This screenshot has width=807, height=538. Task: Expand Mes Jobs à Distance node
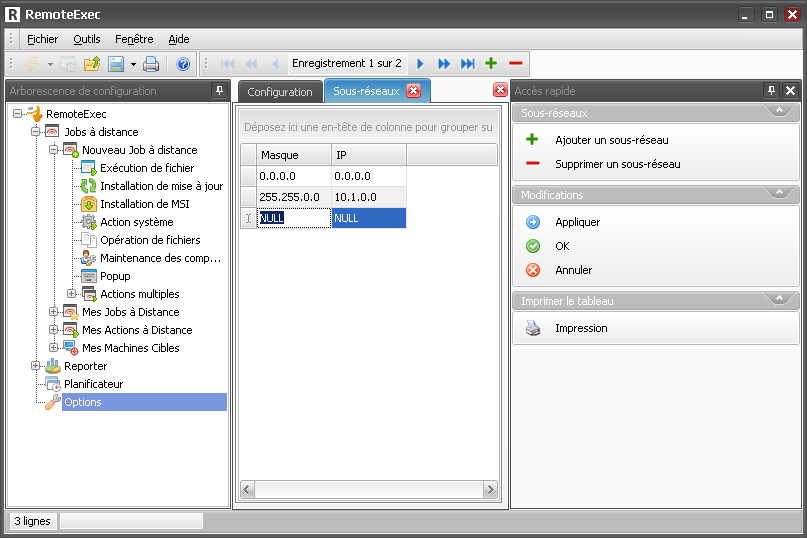coord(54,311)
